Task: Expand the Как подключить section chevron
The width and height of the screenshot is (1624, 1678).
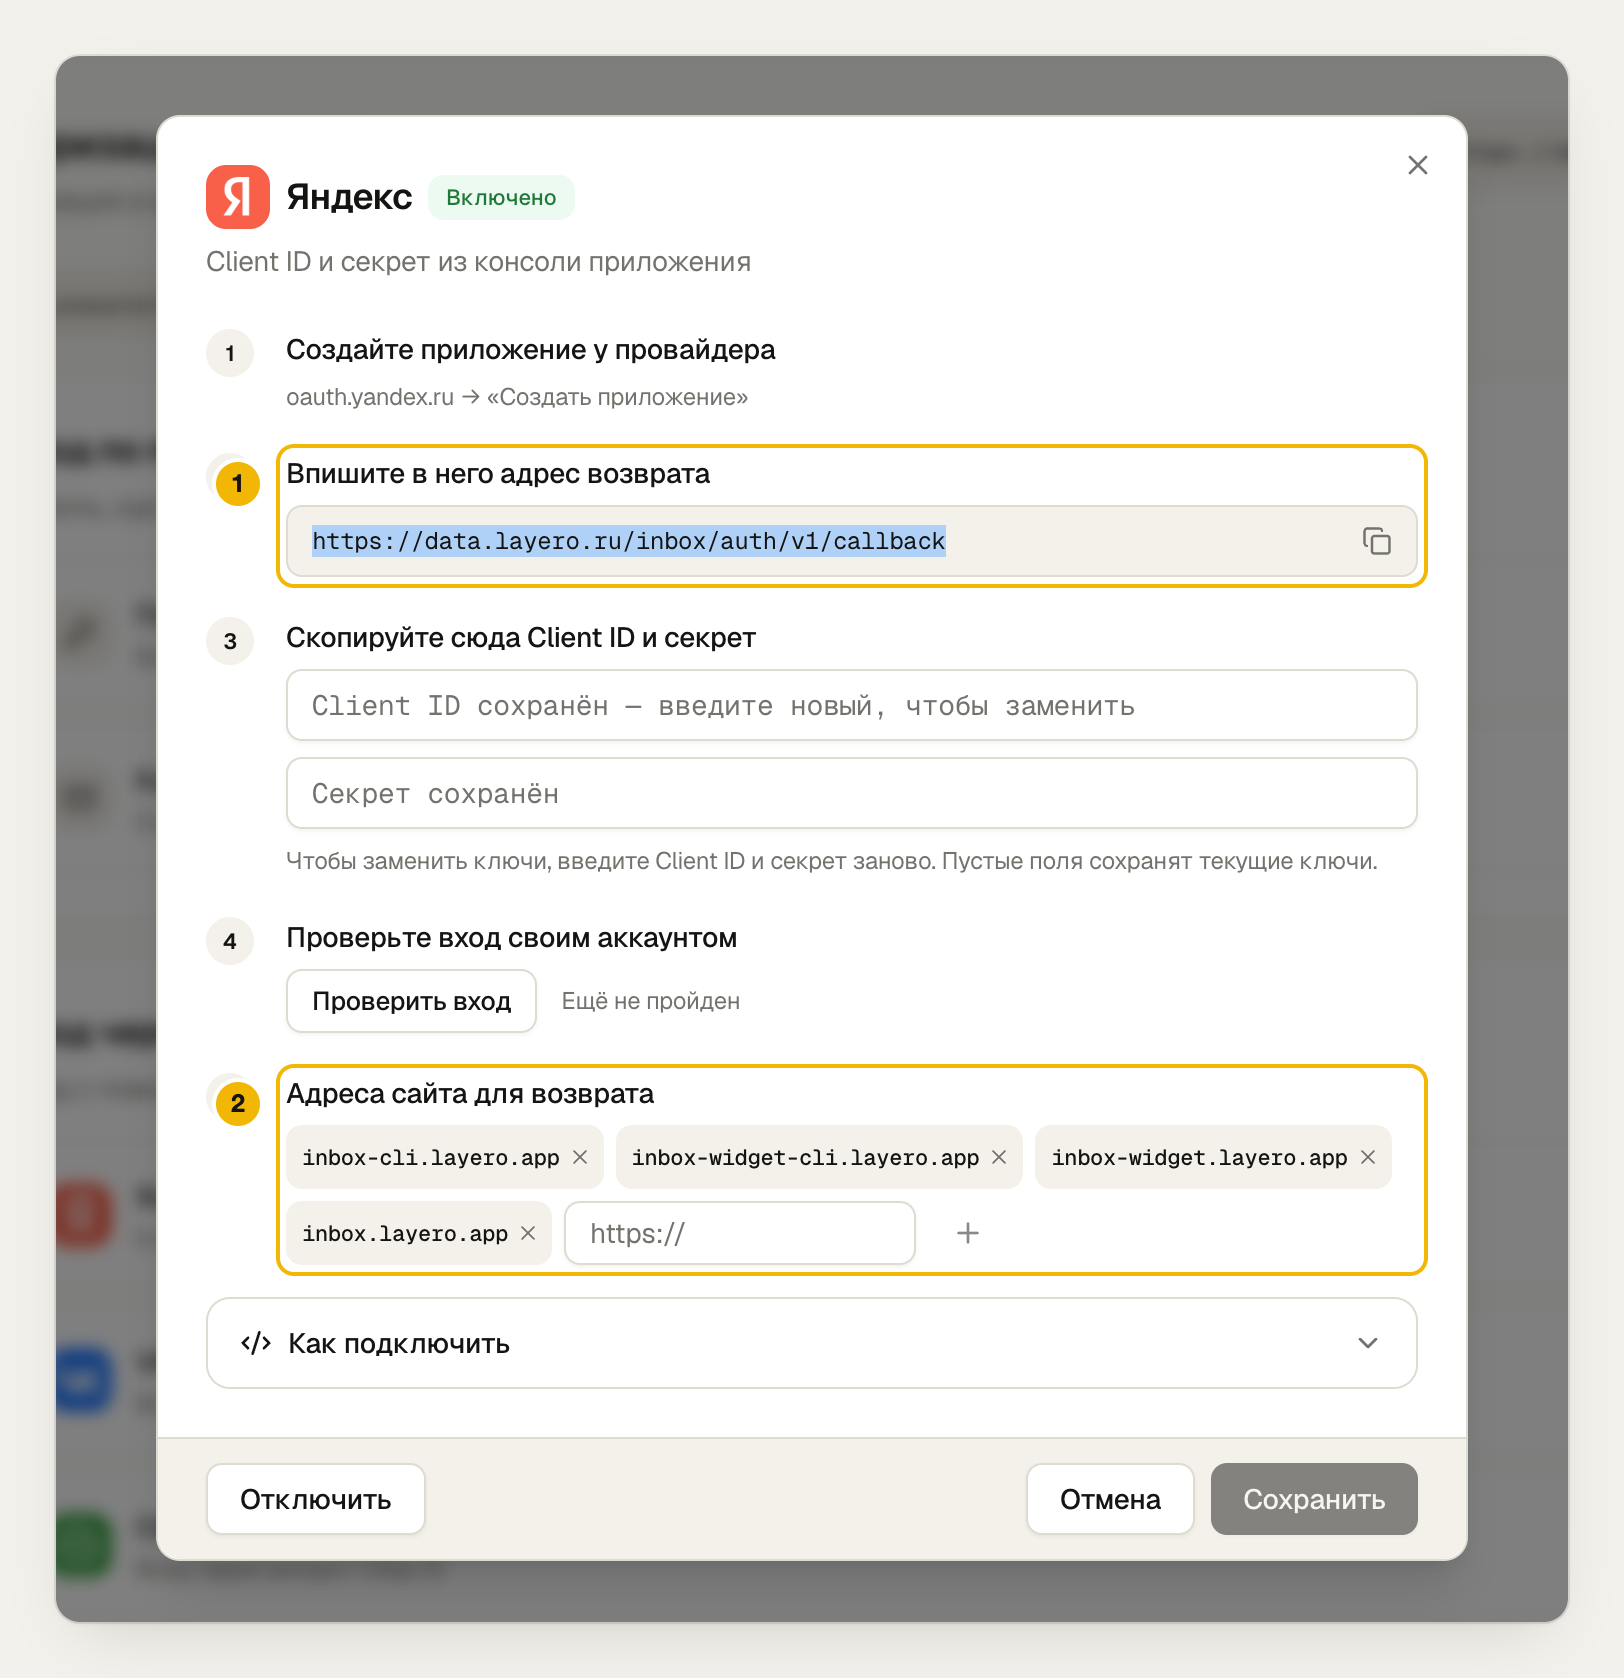Action: (1368, 1343)
